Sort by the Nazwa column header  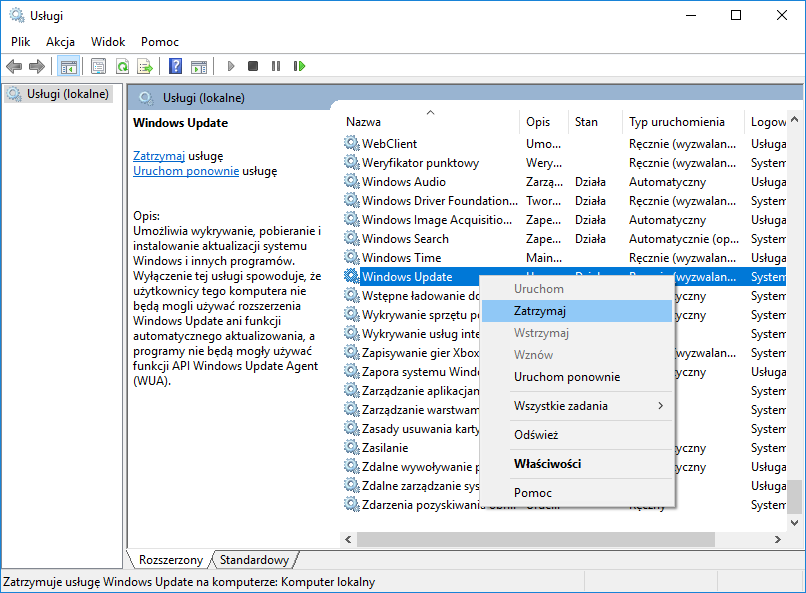(x=430, y=122)
